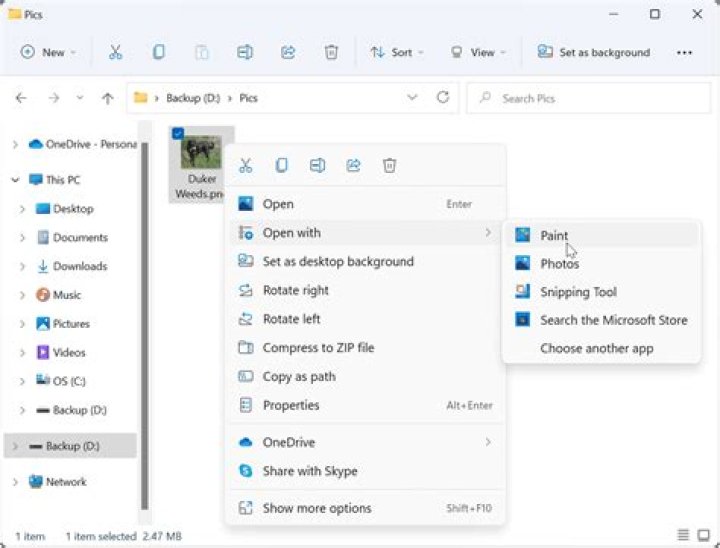This screenshot has width=720, height=548.
Task: Open Properties from the context menu
Action: pos(366,405)
